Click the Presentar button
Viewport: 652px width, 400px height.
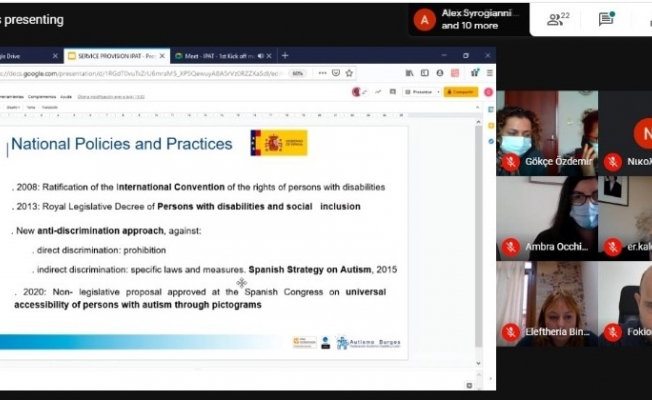pyautogui.click(x=418, y=91)
